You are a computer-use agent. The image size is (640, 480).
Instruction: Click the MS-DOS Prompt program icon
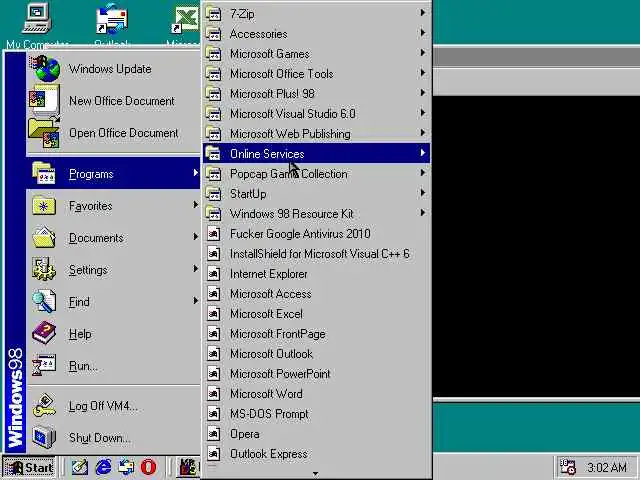[213, 413]
